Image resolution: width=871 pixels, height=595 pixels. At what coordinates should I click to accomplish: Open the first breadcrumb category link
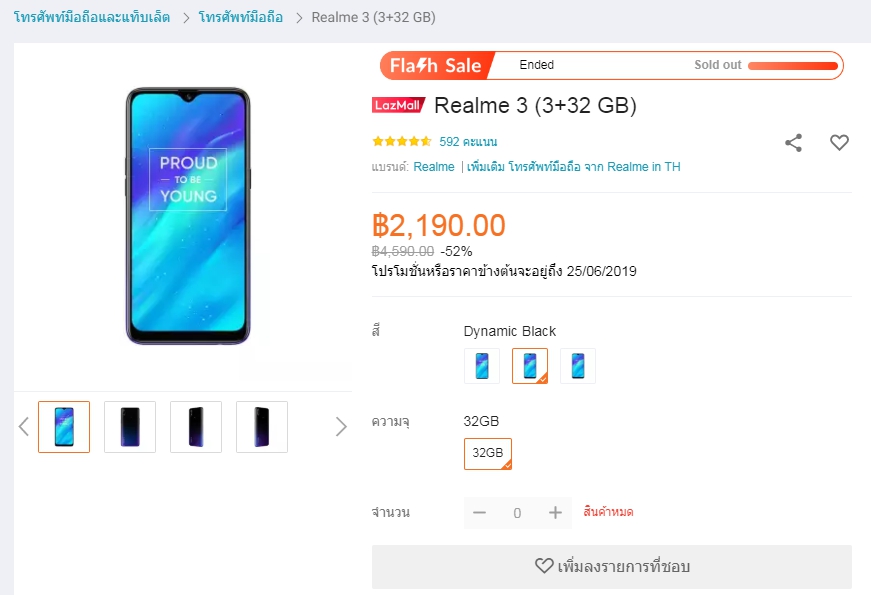(x=92, y=18)
